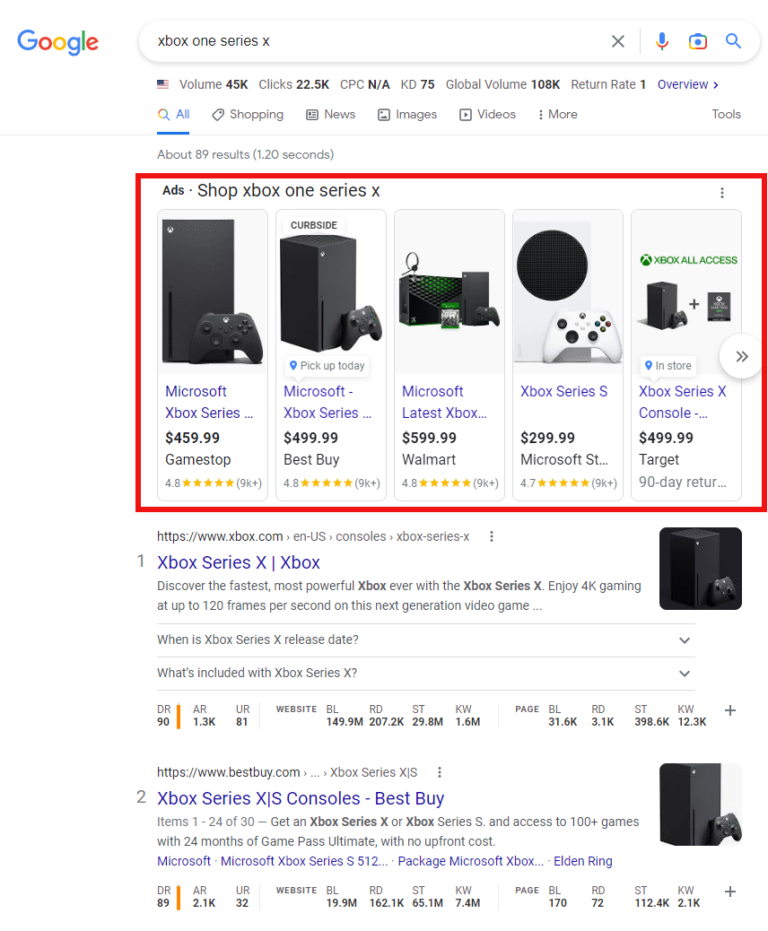Image resolution: width=768 pixels, height=931 pixels.
Task: Start voice search with the microphone icon
Action: pyautogui.click(x=662, y=41)
